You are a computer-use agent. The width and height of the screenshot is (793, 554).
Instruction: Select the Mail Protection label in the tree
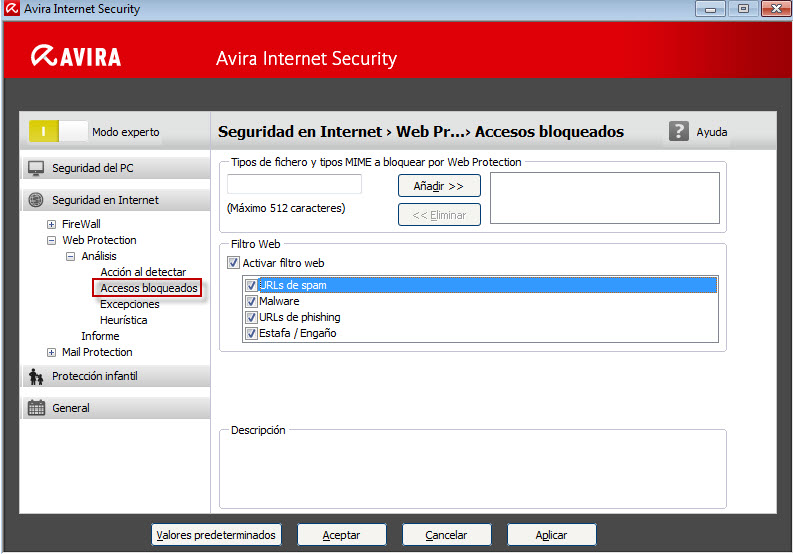[97, 353]
